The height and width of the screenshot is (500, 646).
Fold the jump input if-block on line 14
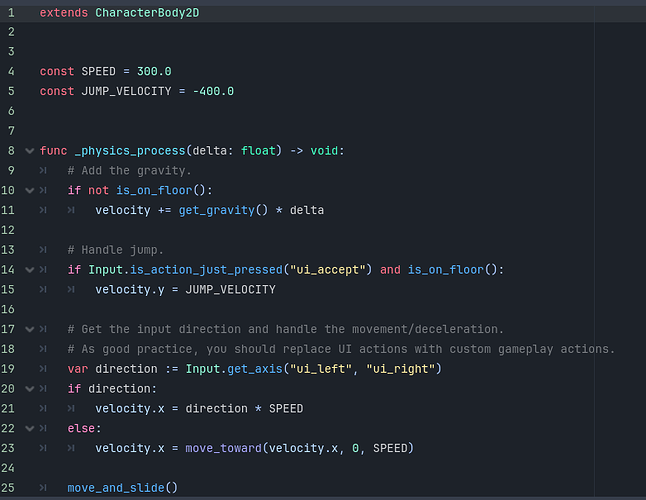click(29, 270)
